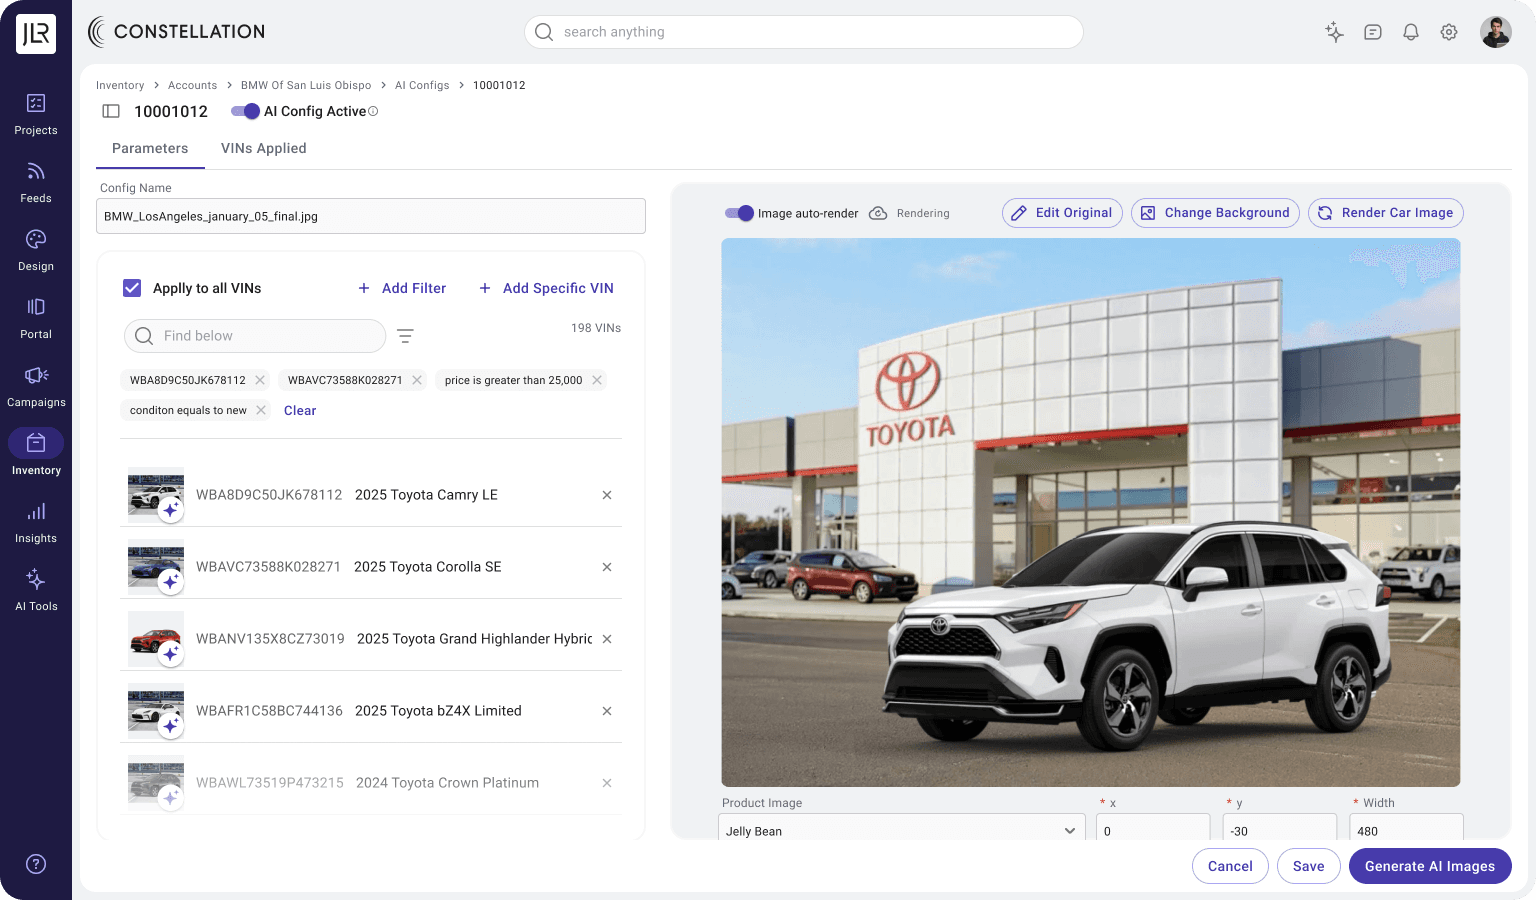1536x900 pixels.
Task: Click Render Car Image button
Action: pyautogui.click(x=1386, y=213)
